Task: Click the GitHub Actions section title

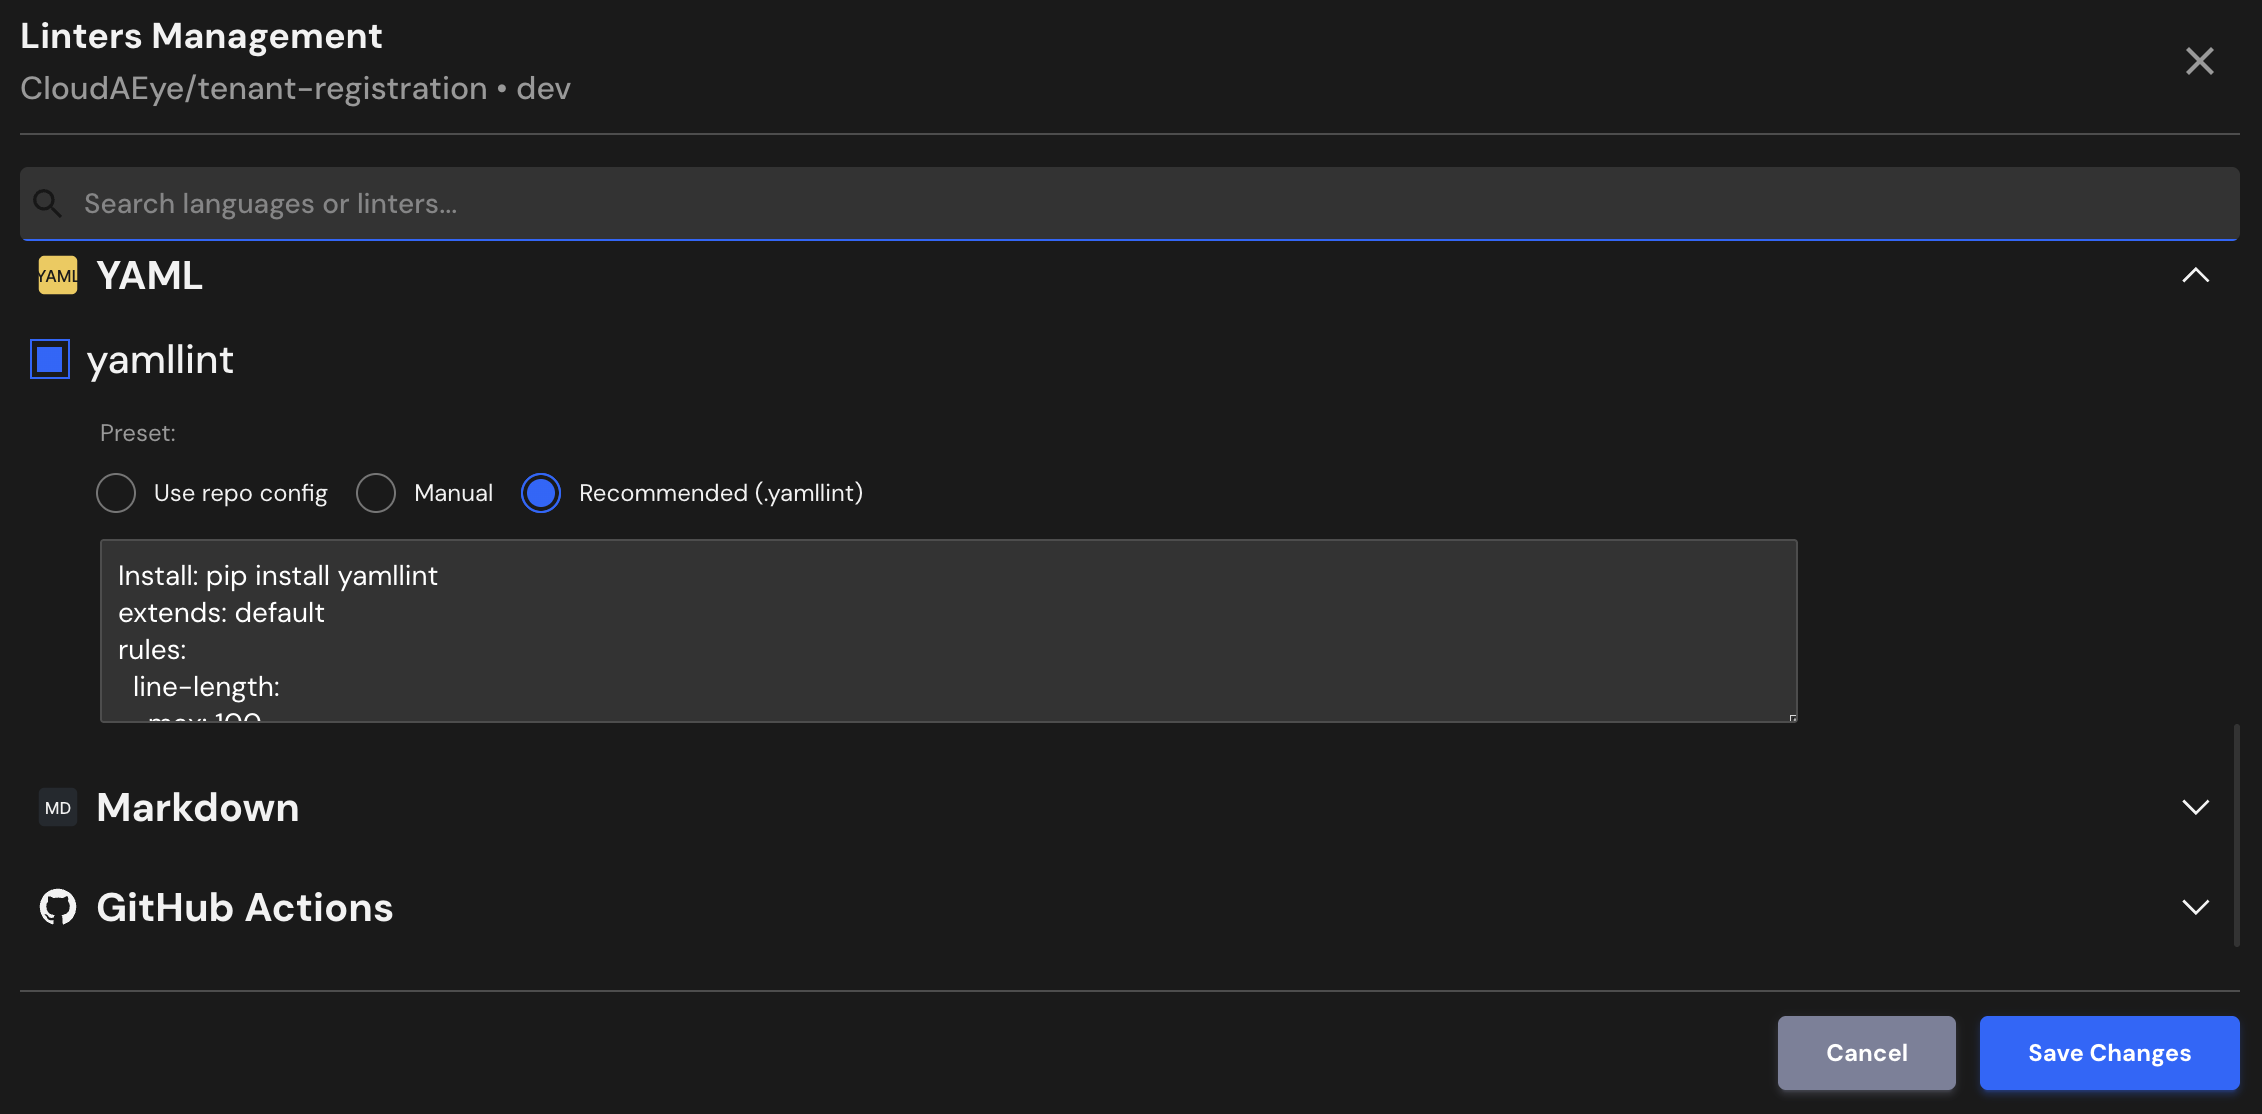Action: [245, 907]
